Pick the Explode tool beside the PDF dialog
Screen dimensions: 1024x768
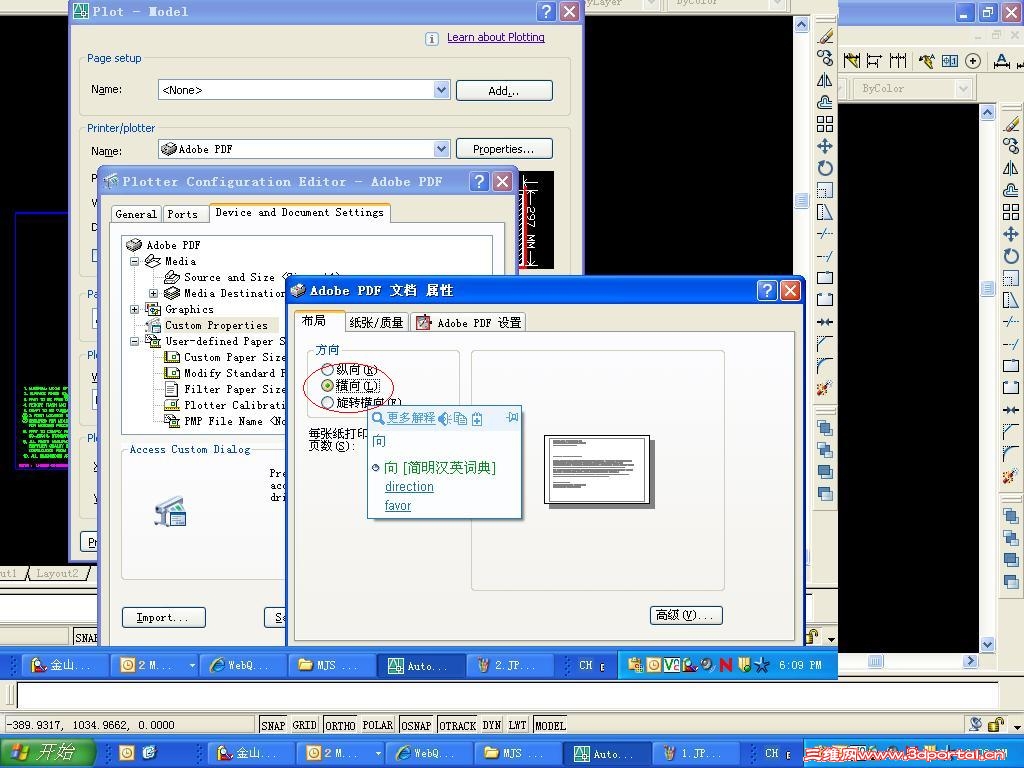pos(824,388)
